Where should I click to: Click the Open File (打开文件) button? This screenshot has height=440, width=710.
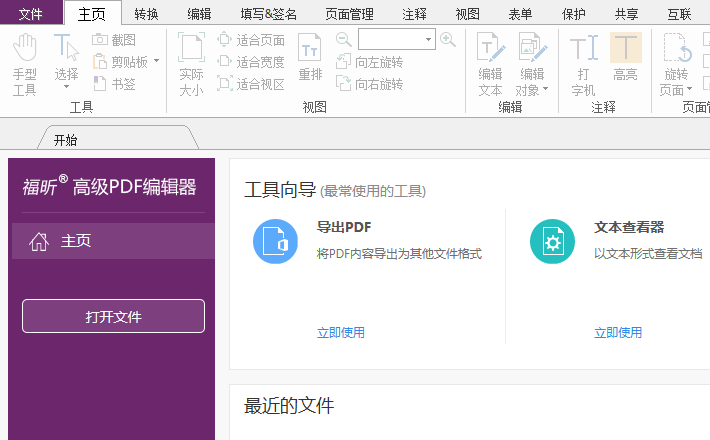(113, 316)
